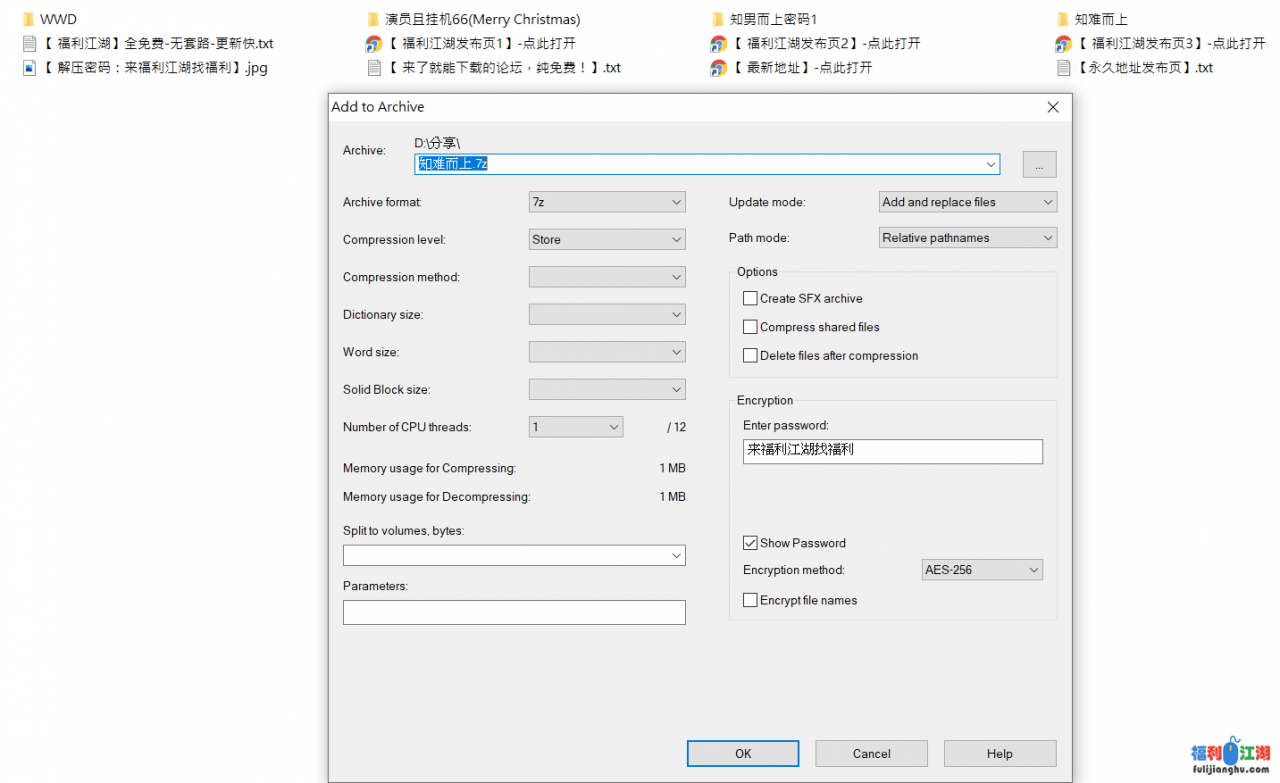Open the WWD folder icon
The height and width of the screenshot is (783, 1280).
pos(28,19)
